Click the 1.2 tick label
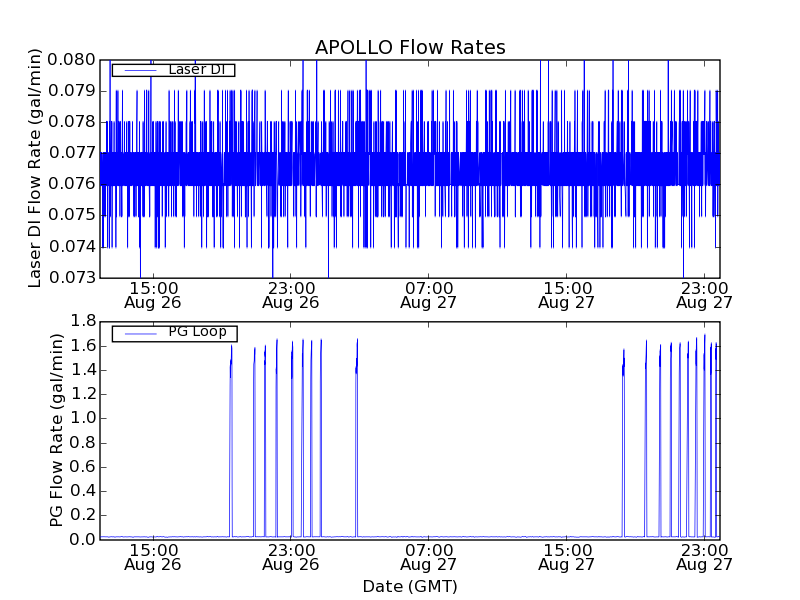 pyautogui.click(x=83, y=394)
